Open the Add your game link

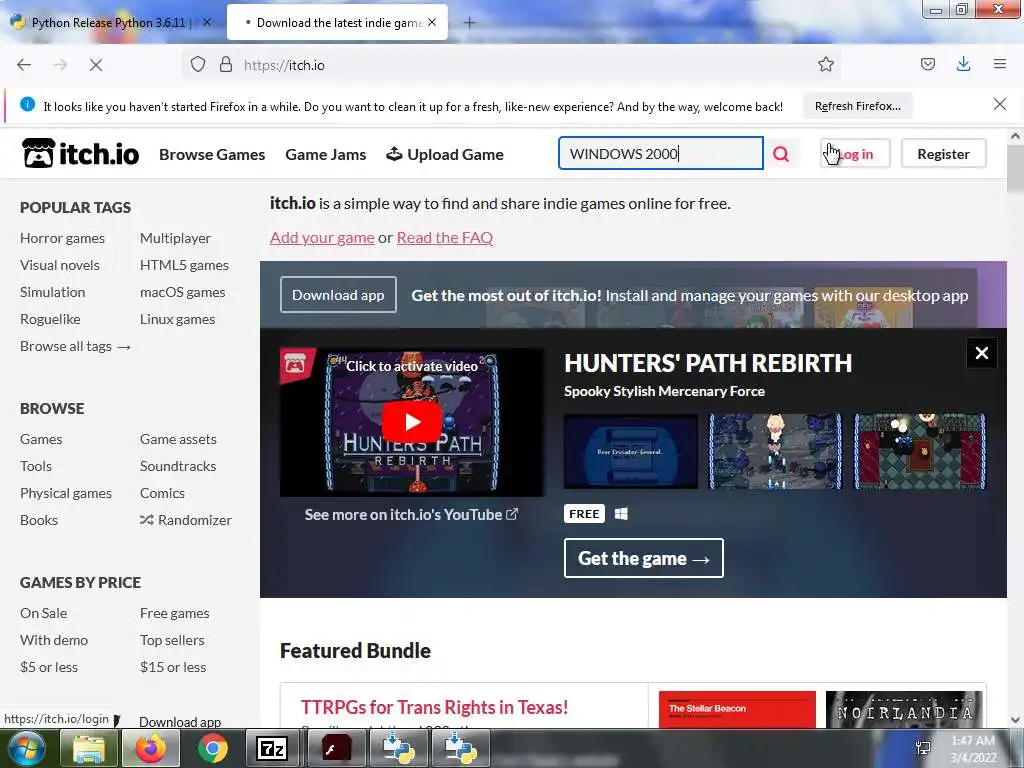point(322,238)
